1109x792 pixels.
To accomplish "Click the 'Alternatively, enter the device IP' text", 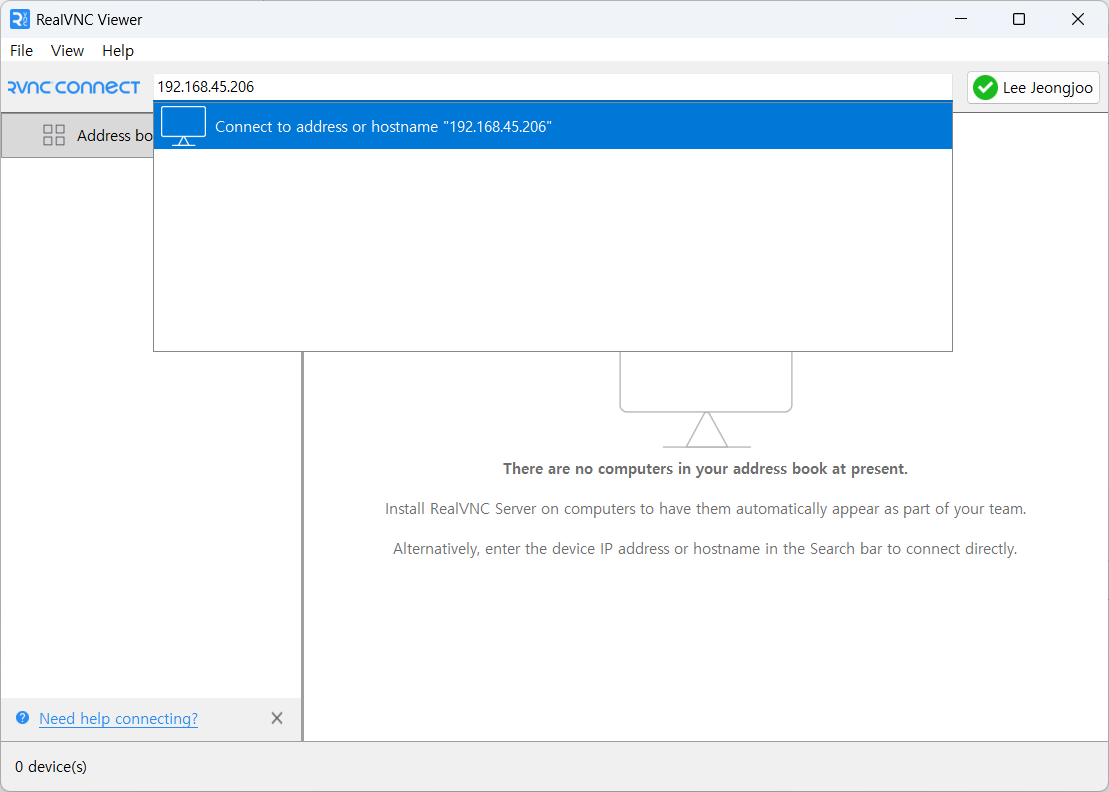I will point(705,549).
